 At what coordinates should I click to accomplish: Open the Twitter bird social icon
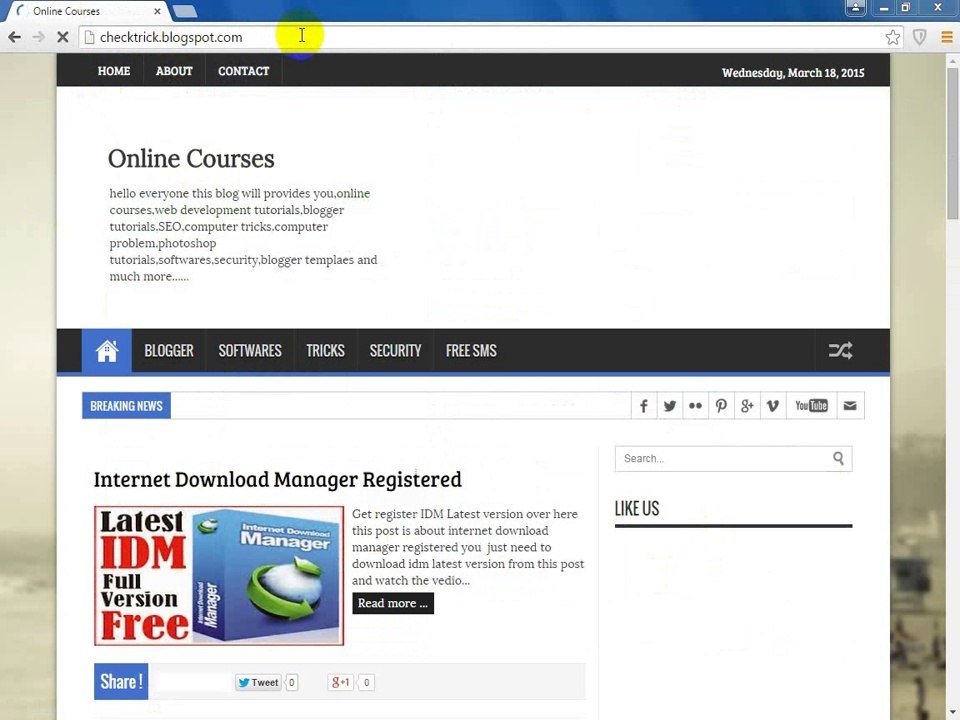tap(670, 406)
